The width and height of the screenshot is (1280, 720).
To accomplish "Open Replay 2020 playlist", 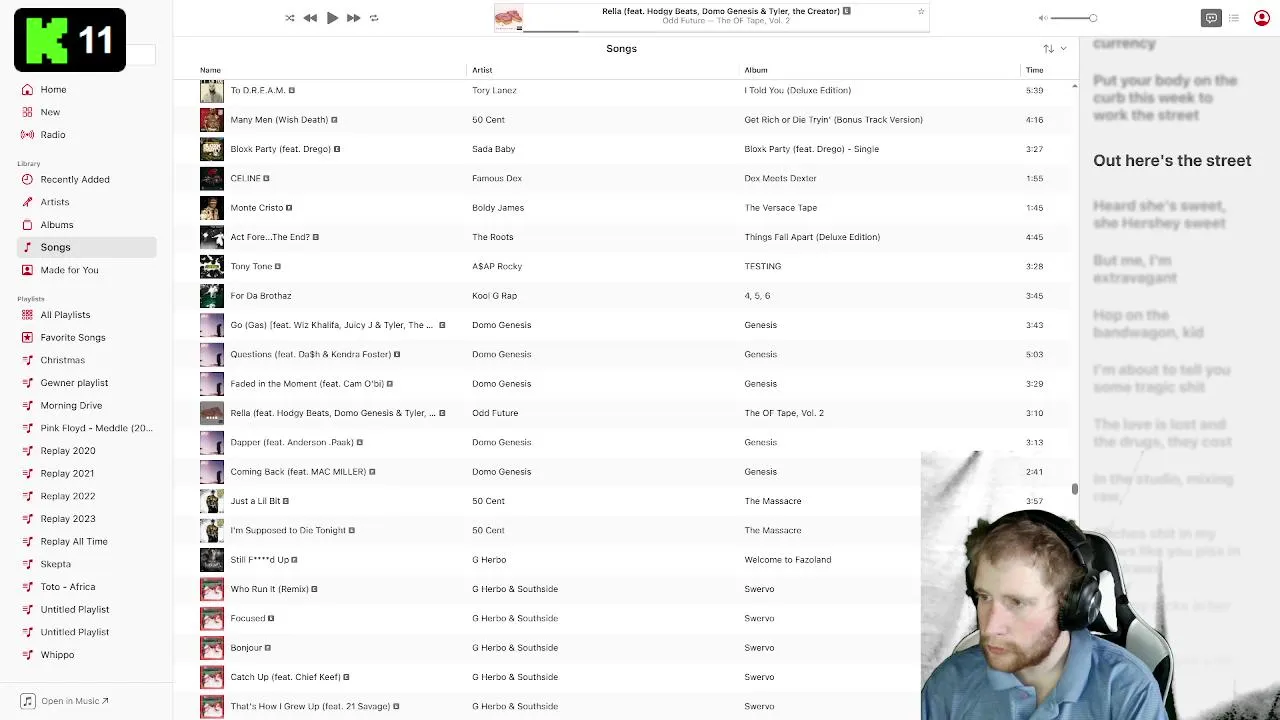I will pyautogui.click(x=68, y=451).
